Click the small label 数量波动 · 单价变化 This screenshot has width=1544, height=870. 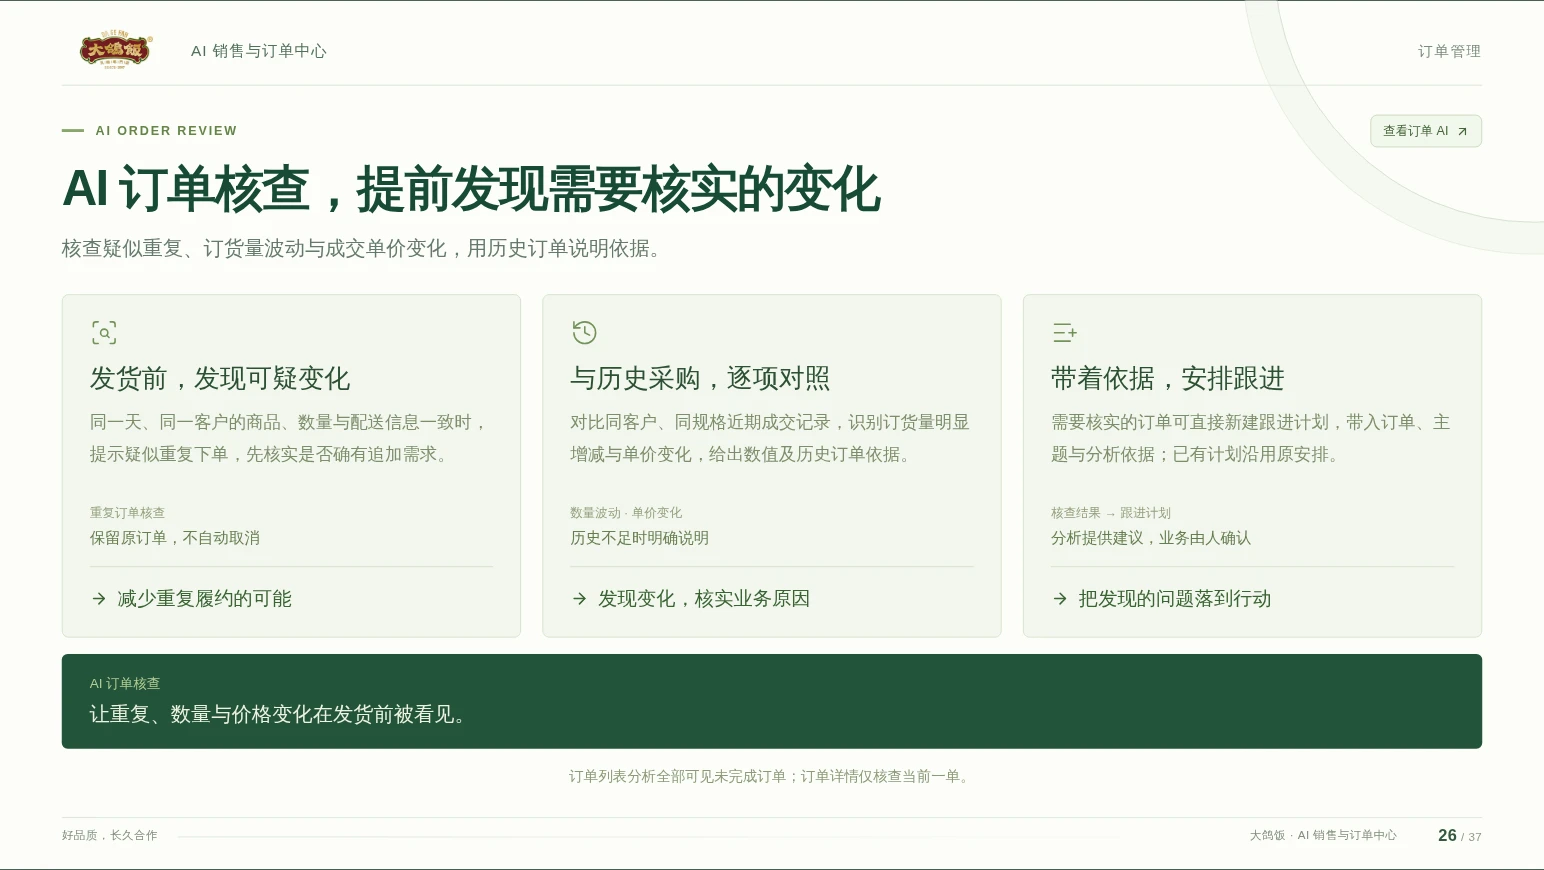pyautogui.click(x=626, y=513)
